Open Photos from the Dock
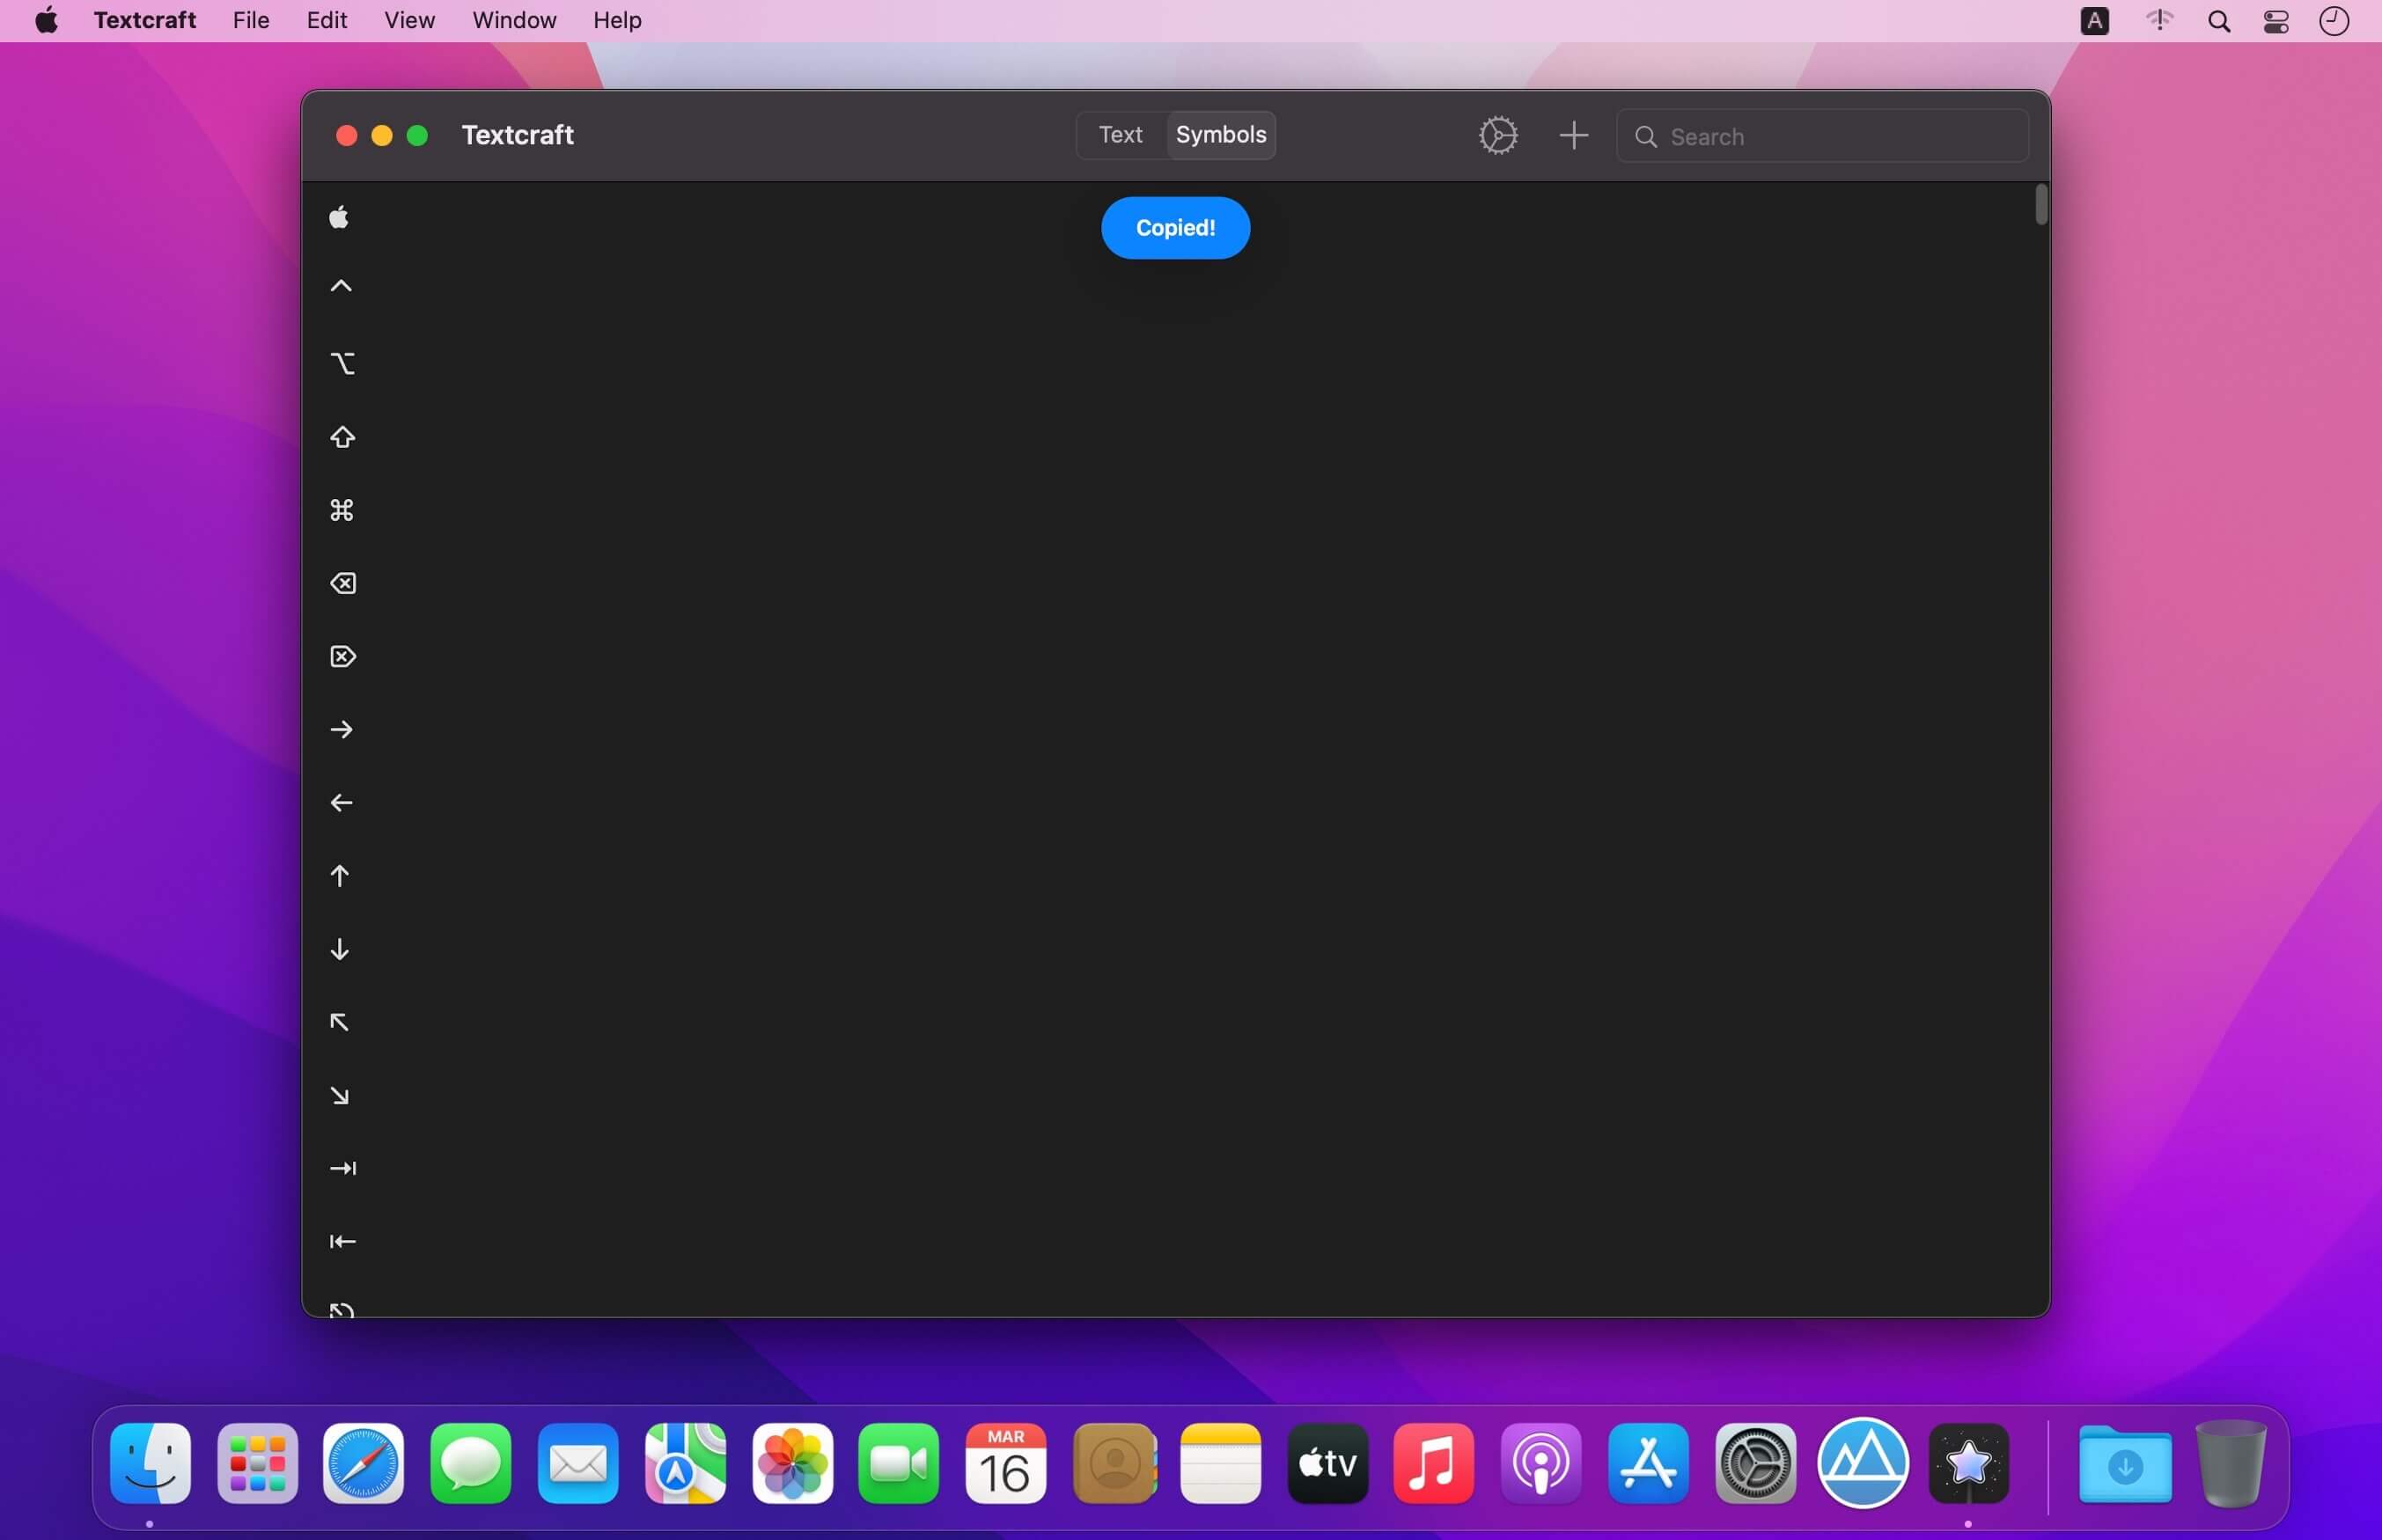 793,1464
